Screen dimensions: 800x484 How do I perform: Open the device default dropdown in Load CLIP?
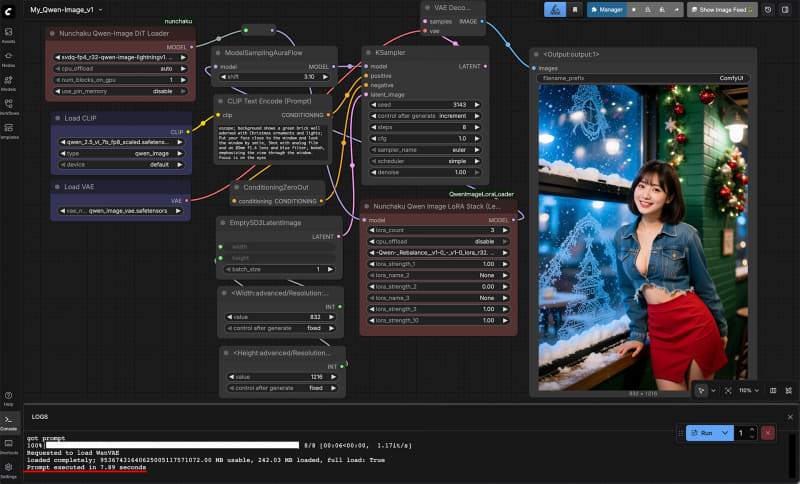point(121,165)
